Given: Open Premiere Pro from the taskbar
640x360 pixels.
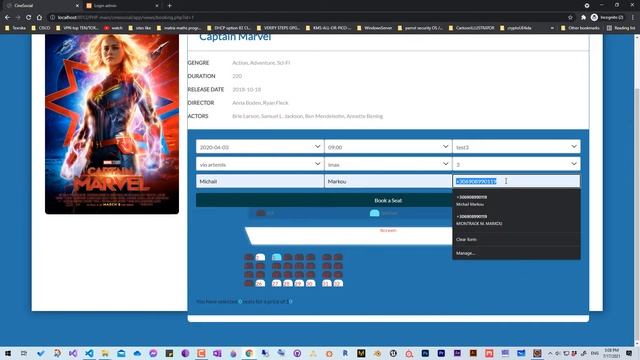Looking at the screenshot, I should coord(441,353).
